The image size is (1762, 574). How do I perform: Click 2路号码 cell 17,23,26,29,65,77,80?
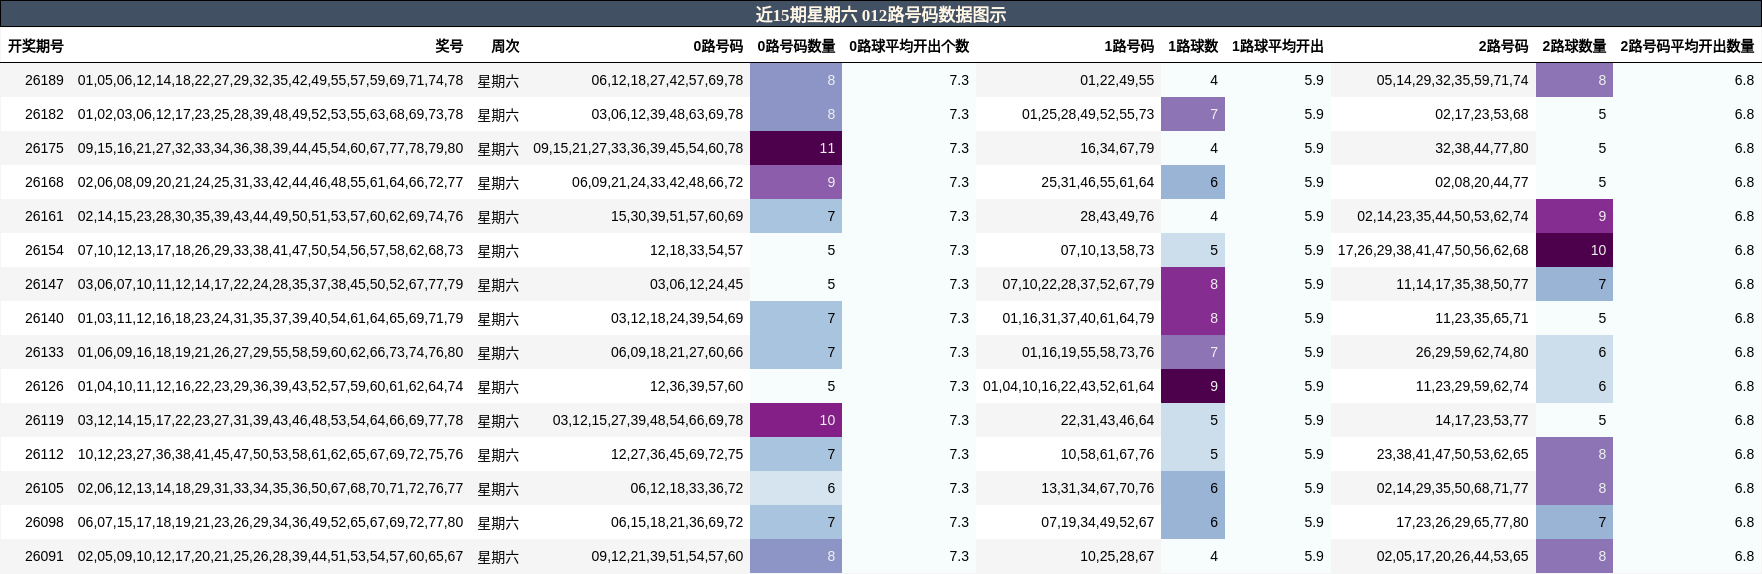click(x=1462, y=522)
